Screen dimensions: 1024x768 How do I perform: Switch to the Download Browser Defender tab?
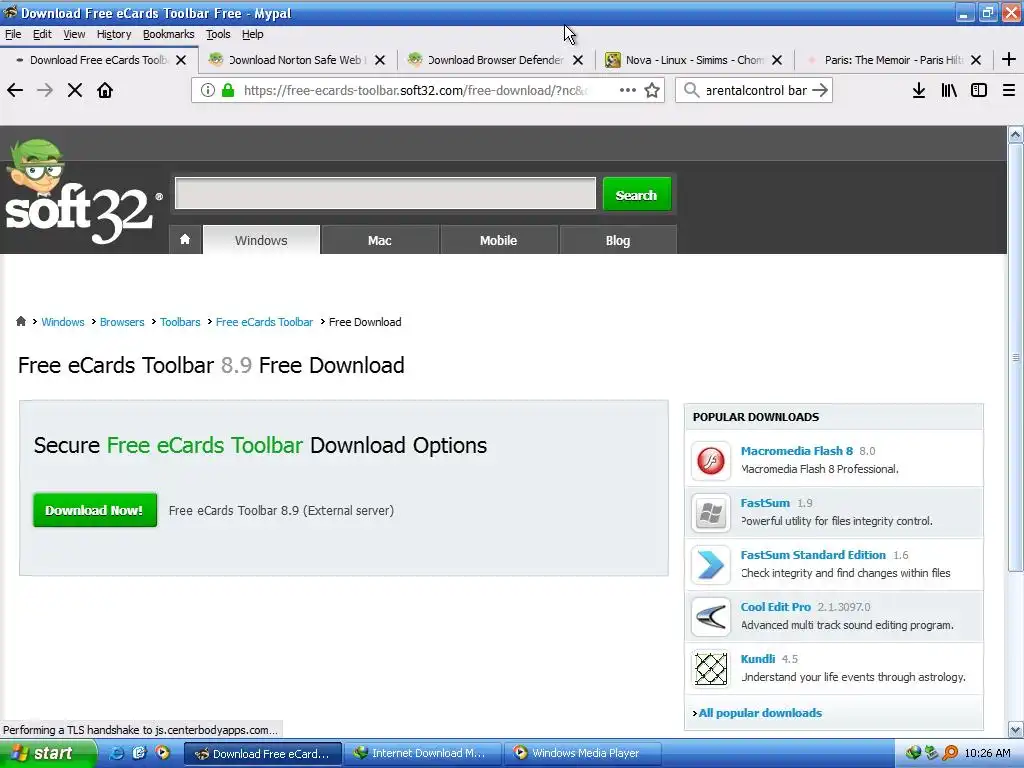(x=494, y=60)
